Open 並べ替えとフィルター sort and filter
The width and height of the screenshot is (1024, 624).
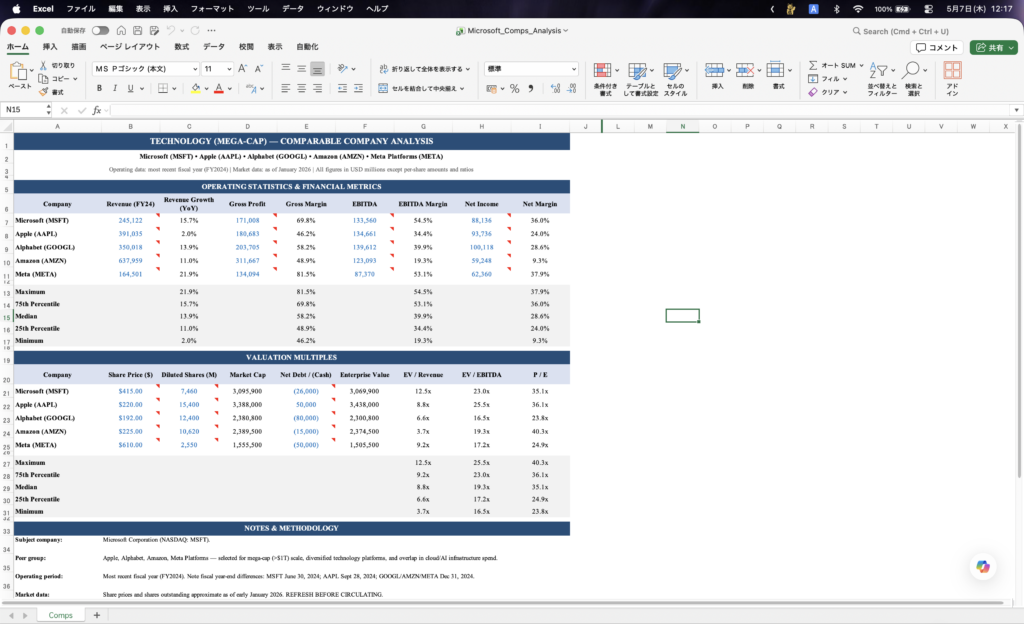(x=882, y=79)
